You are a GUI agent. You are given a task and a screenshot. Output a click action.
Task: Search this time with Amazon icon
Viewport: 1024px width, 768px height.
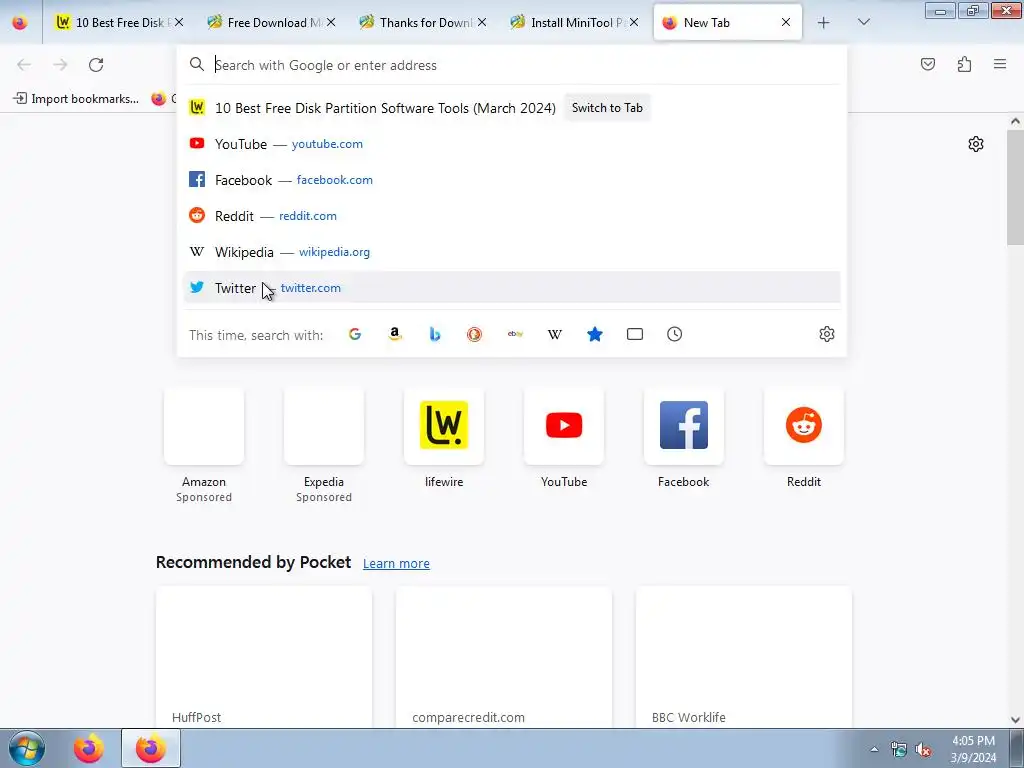click(394, 334)
